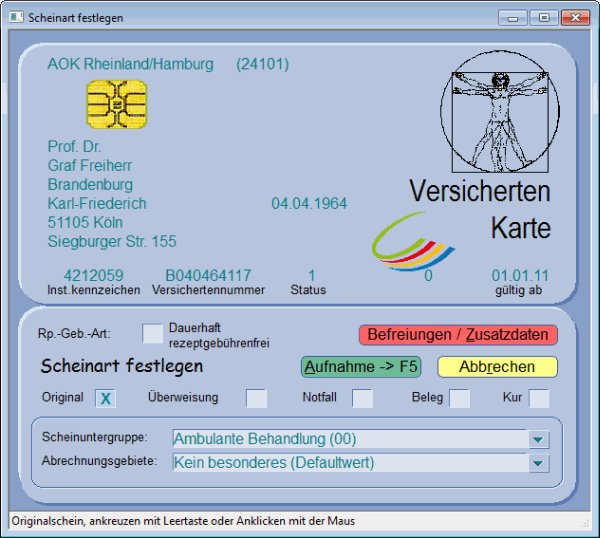The image size is (600, 538).
Task: Click the Versichertennummer label
Action: (x=208, y=290)
